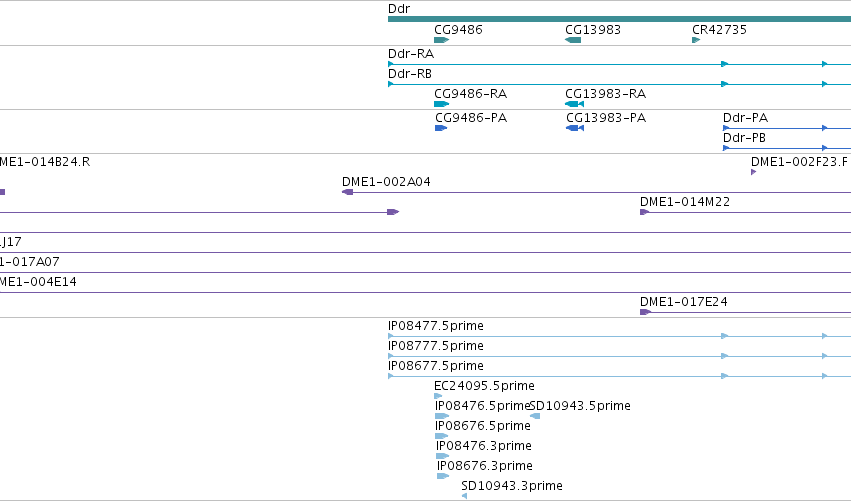
Task: Select the DME1-017E24 BAC start glyph
Action: click(x=645, y=312)
